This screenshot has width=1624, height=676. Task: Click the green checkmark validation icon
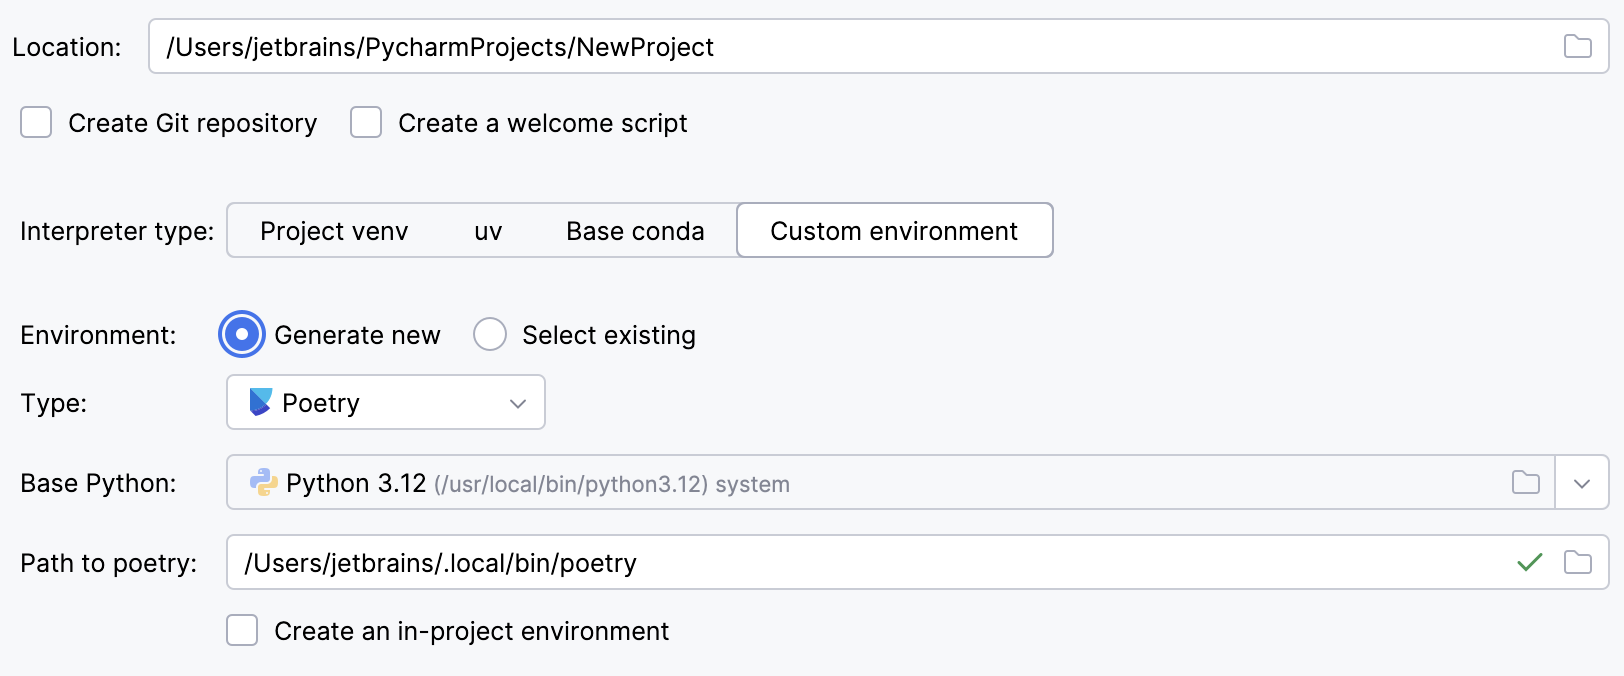[1529, 562]
